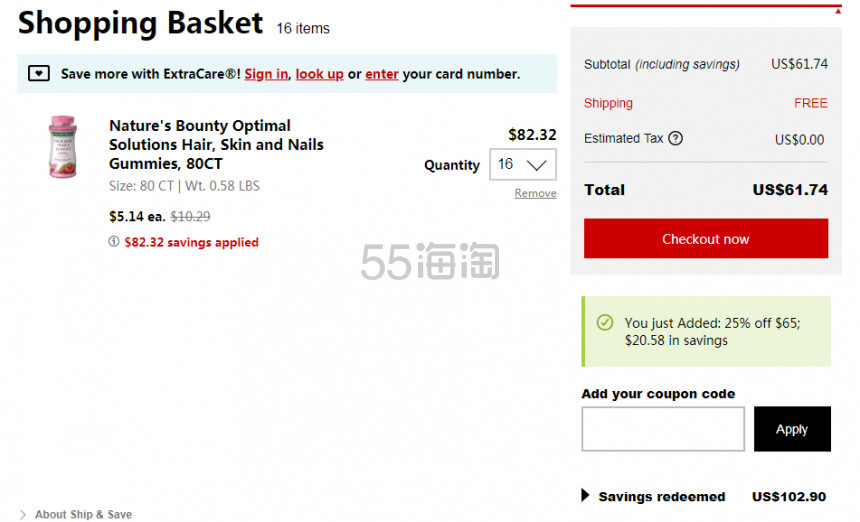Image resolution: width=860 pixels, height=522 pixels.
Task: Click the red scroll-up triangle icon
Action: click(838, 11)
